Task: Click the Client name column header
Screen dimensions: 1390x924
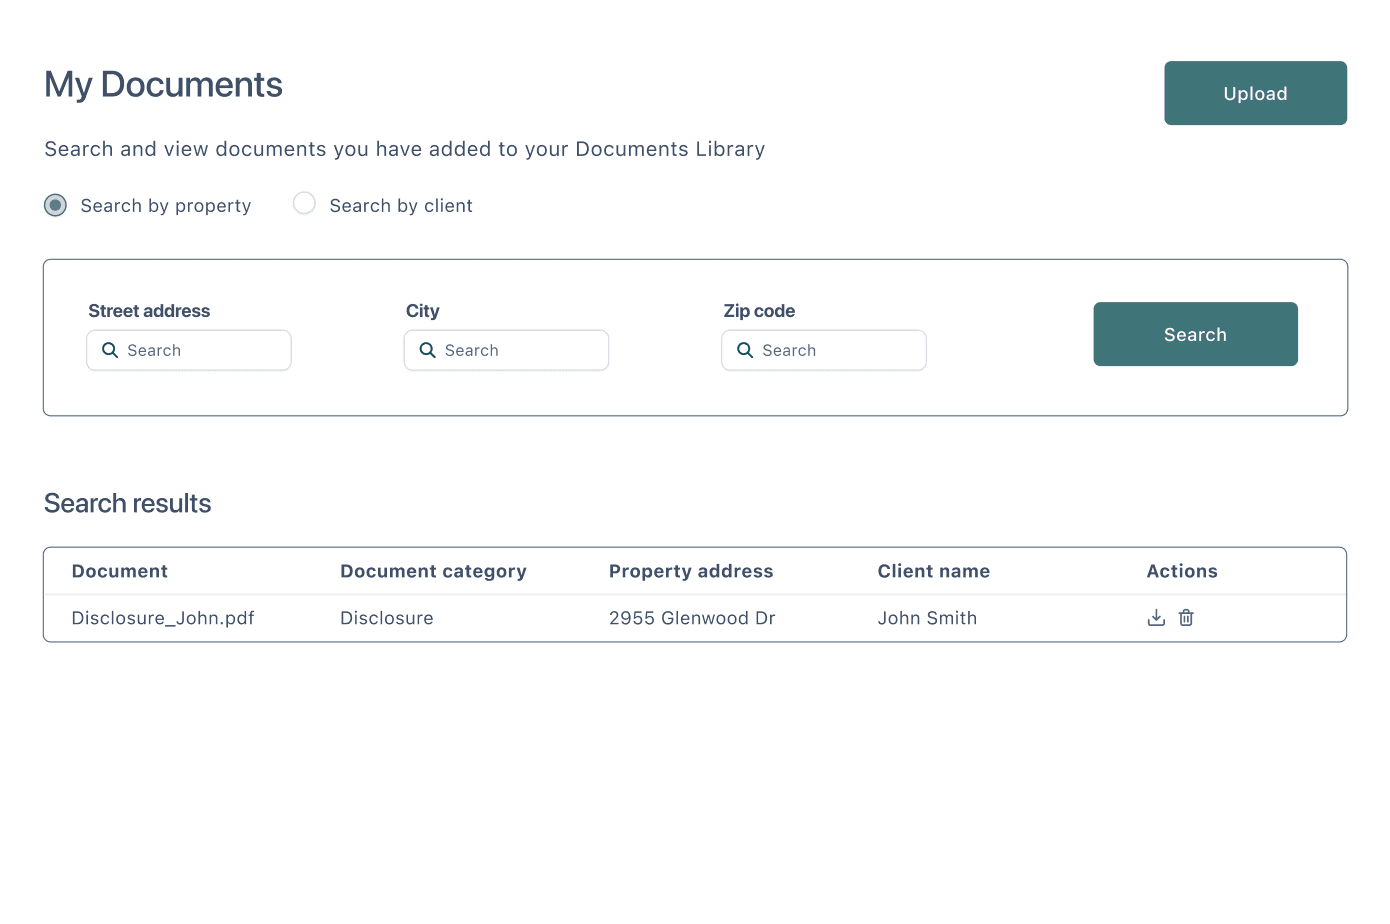Action: click(933, 570)
